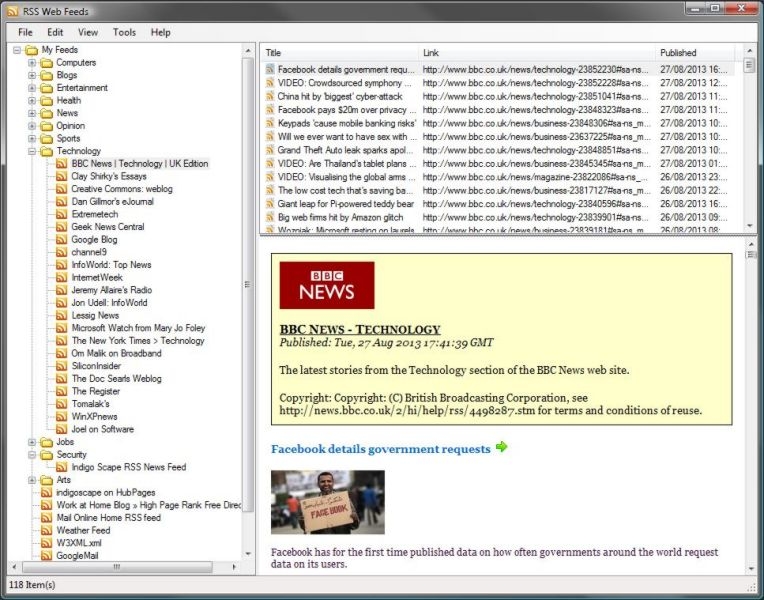
Task: Click the Creative Commons weblog feed icon
Action: 61,189
